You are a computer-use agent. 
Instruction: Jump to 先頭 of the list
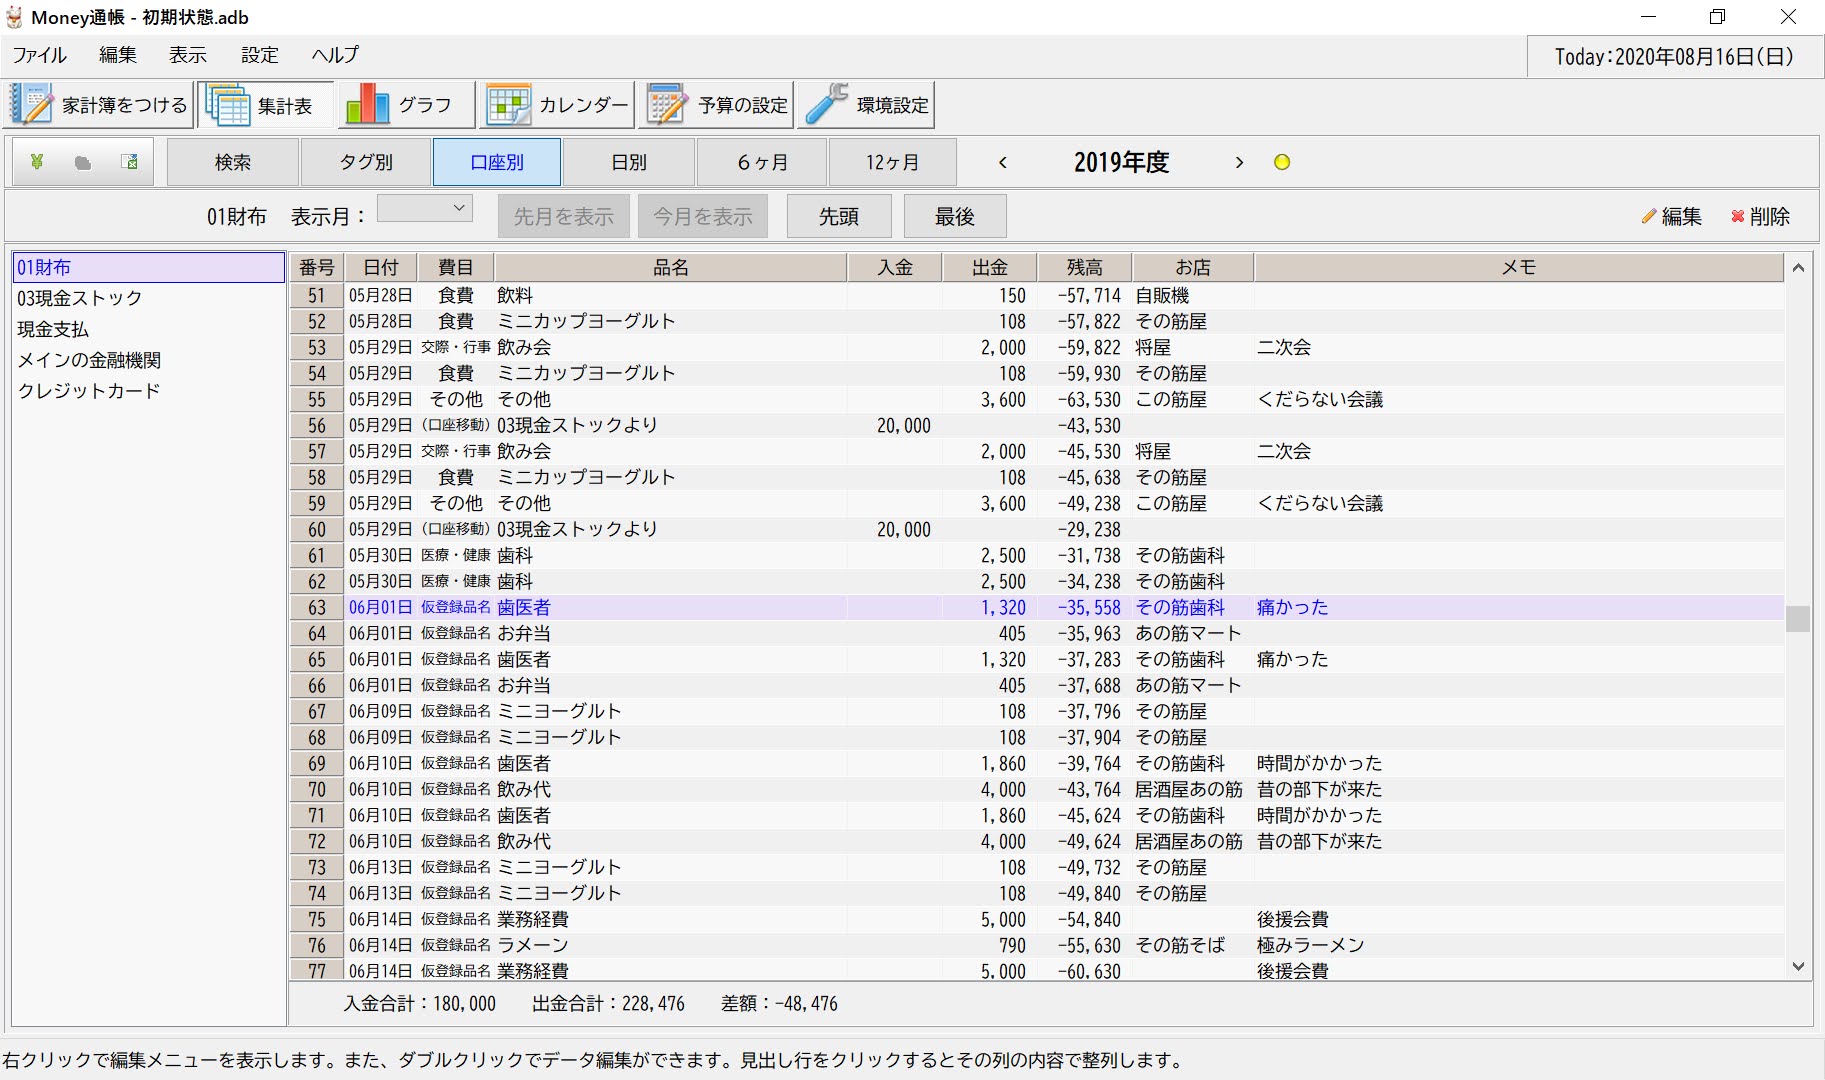pos(839,216)
